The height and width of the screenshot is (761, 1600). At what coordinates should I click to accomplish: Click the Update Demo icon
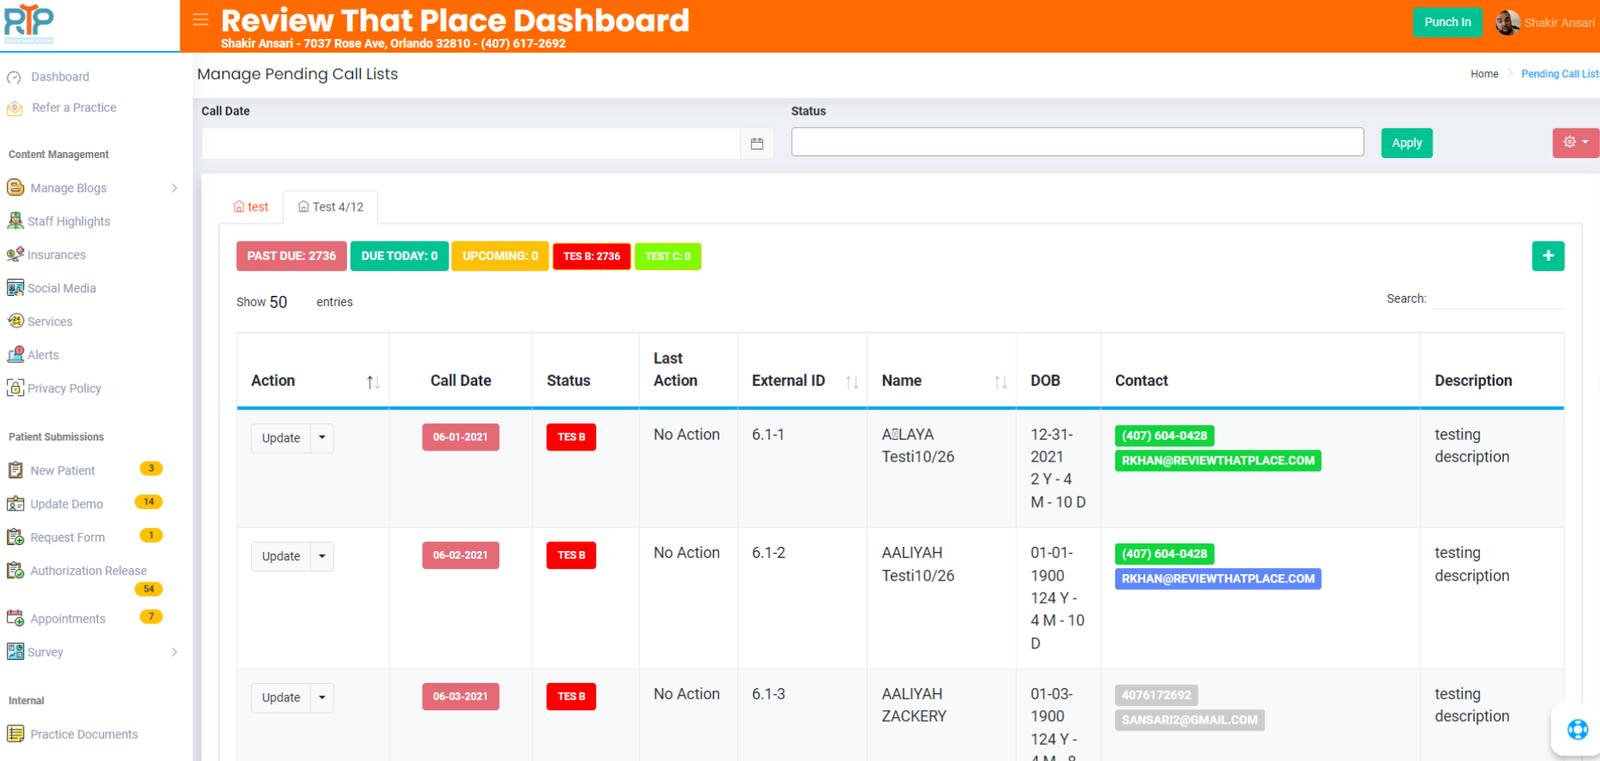(x=15, y=504)
